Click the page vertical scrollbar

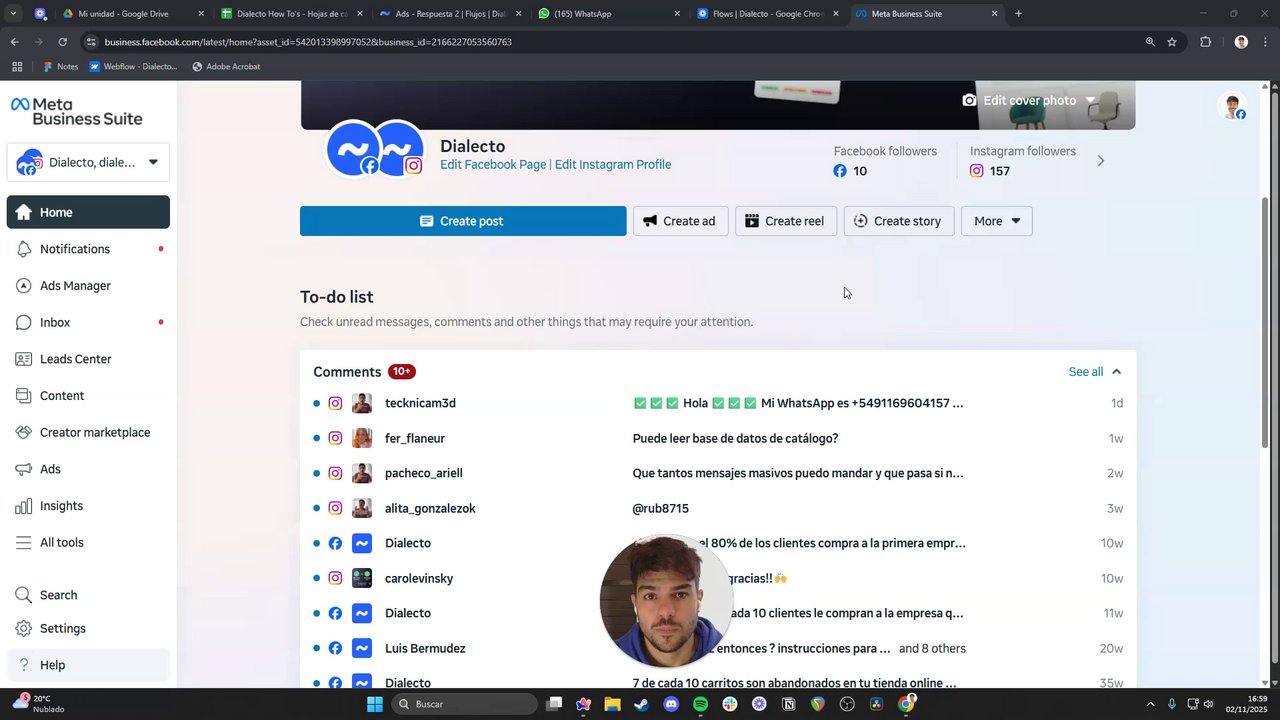(x=1266, y=320)
